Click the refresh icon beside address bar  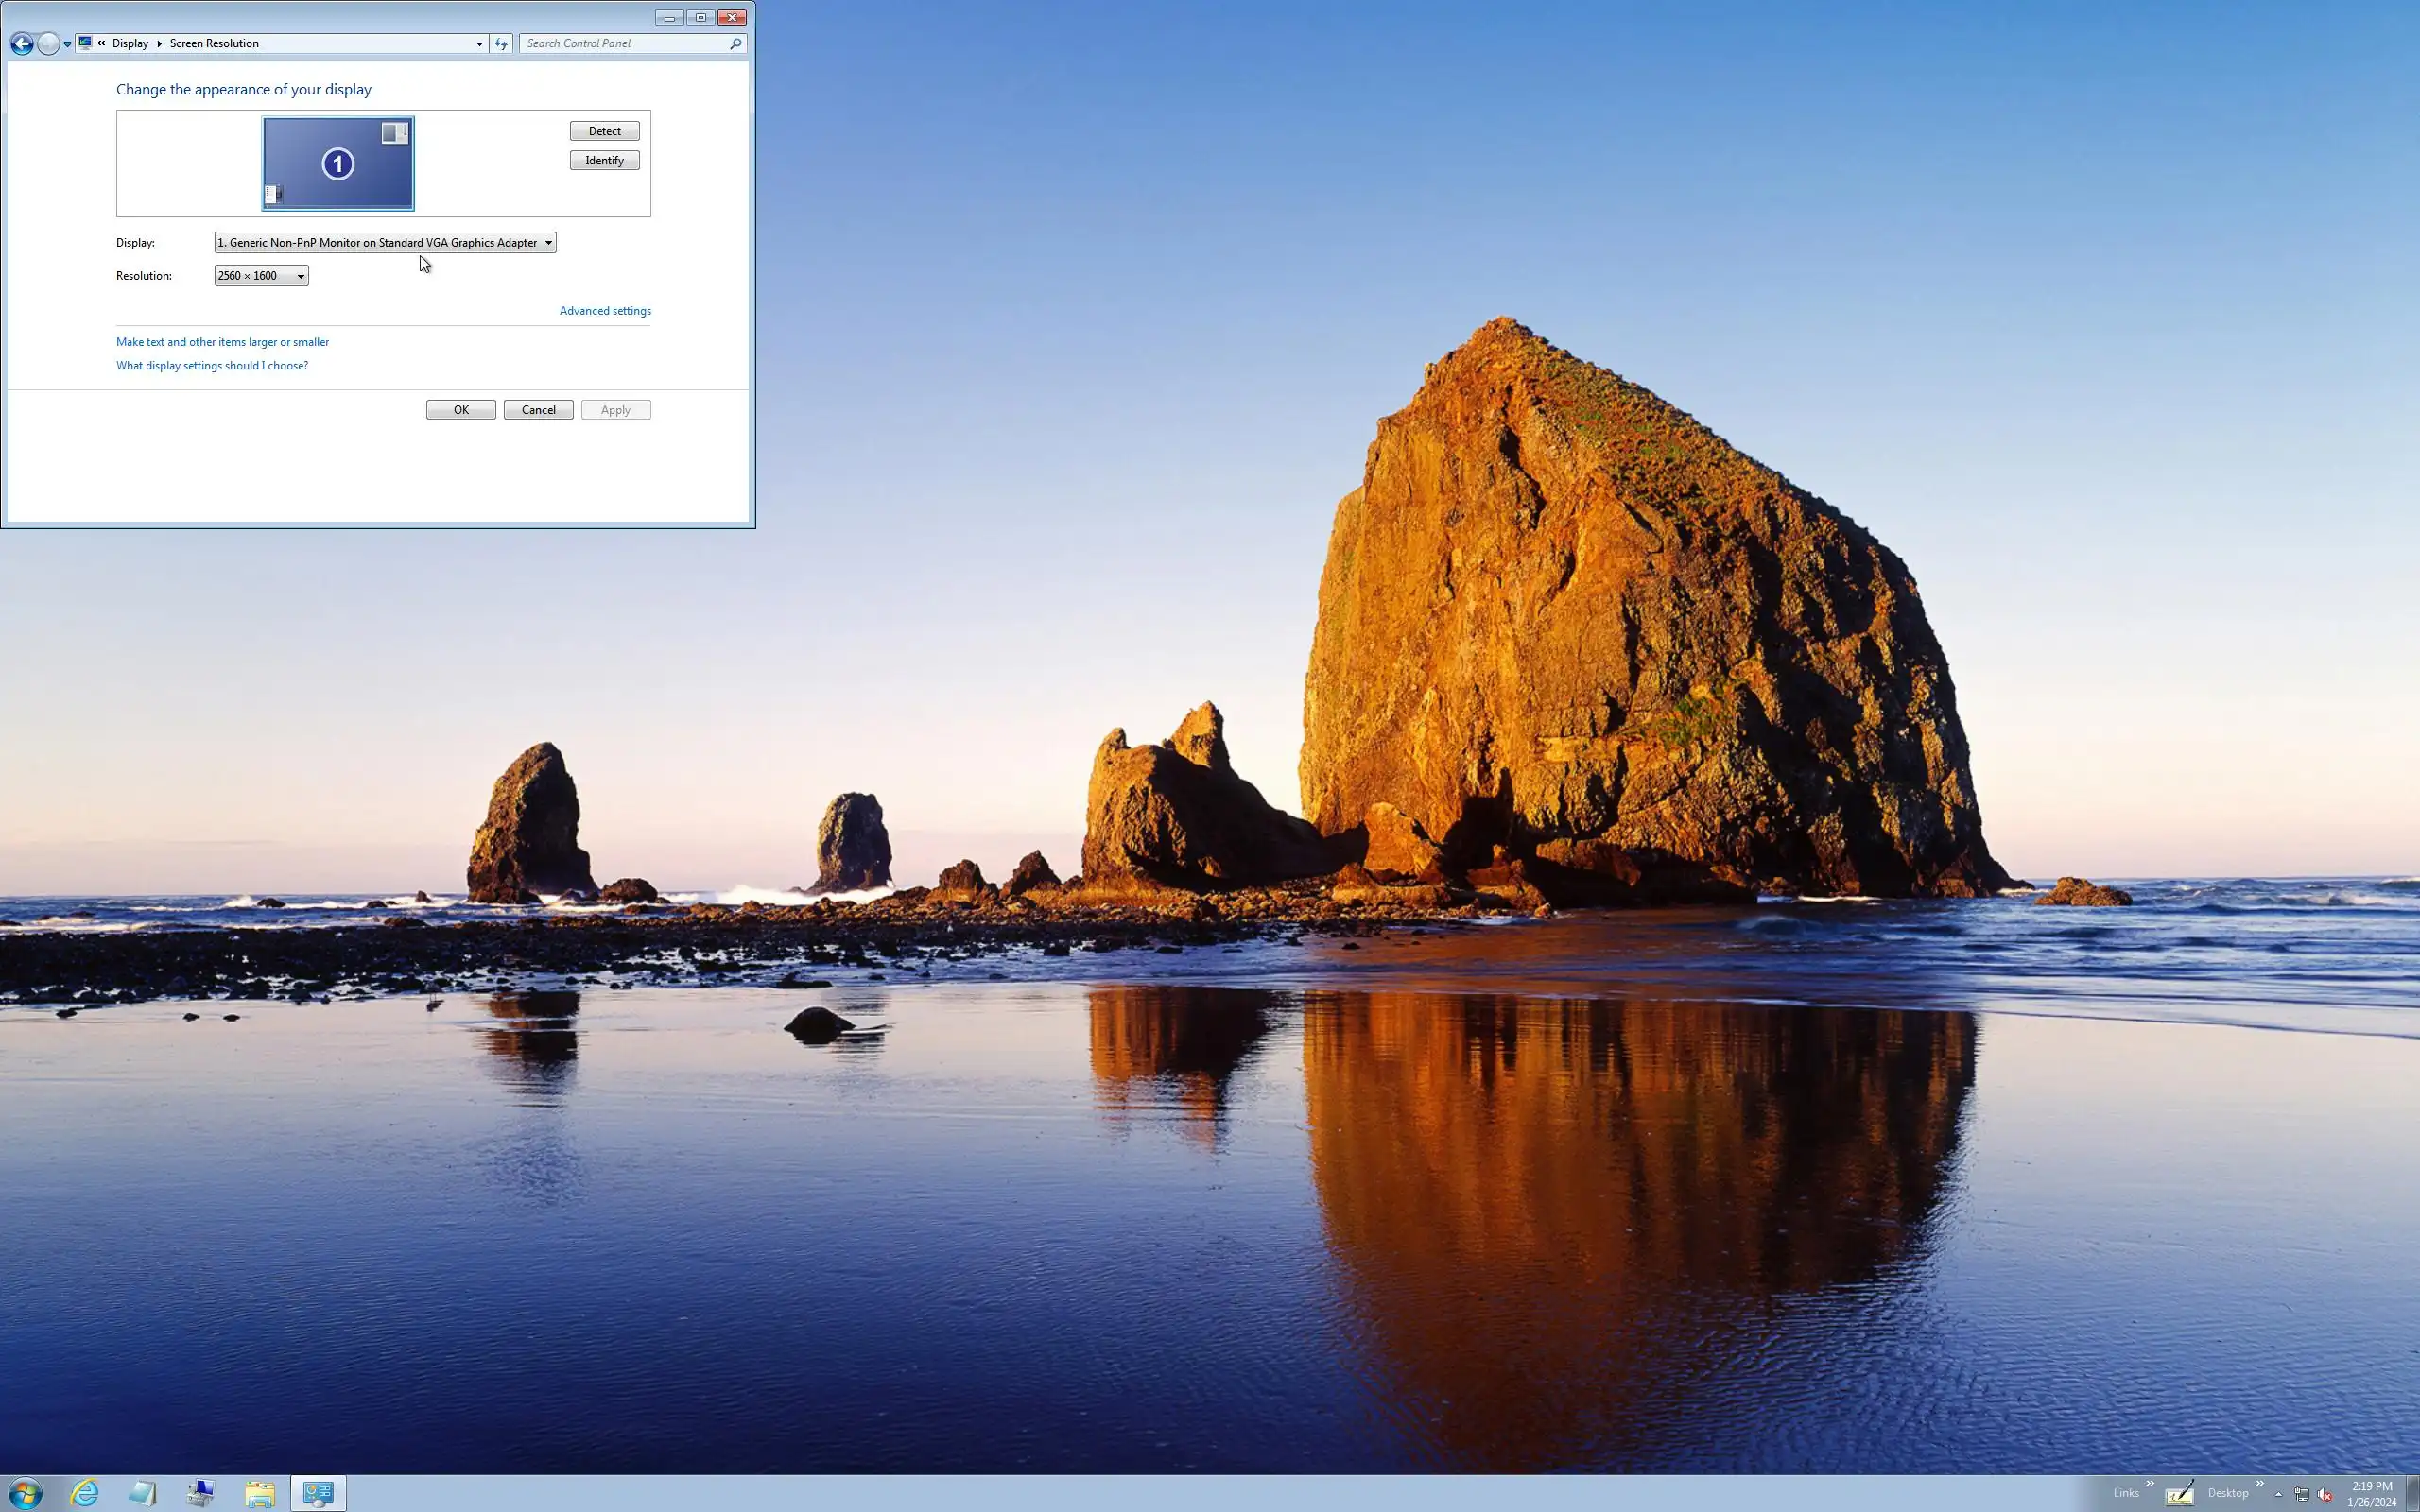(501, 43)
